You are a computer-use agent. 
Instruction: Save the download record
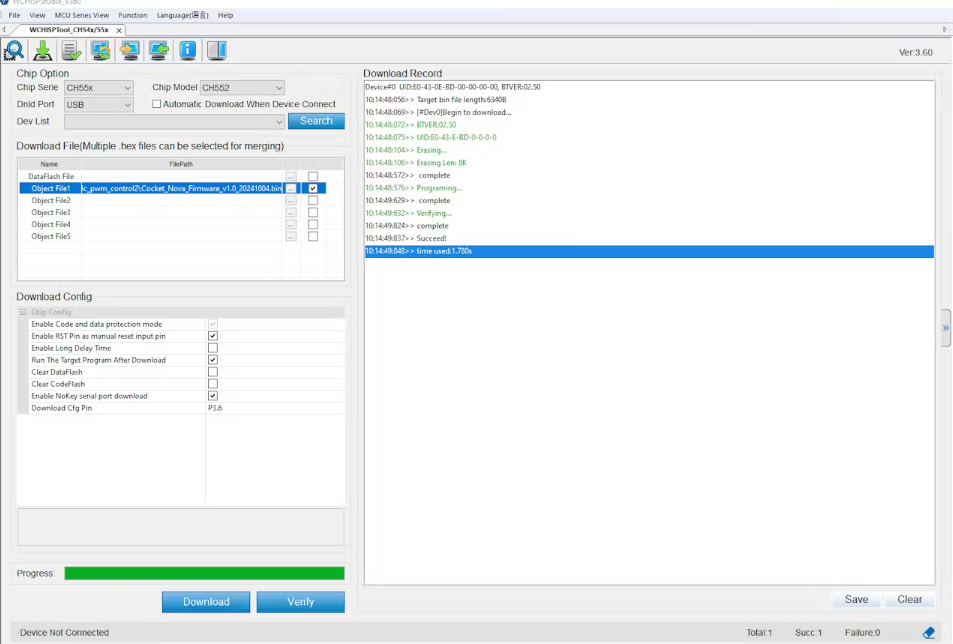click(x=856, y=600)
